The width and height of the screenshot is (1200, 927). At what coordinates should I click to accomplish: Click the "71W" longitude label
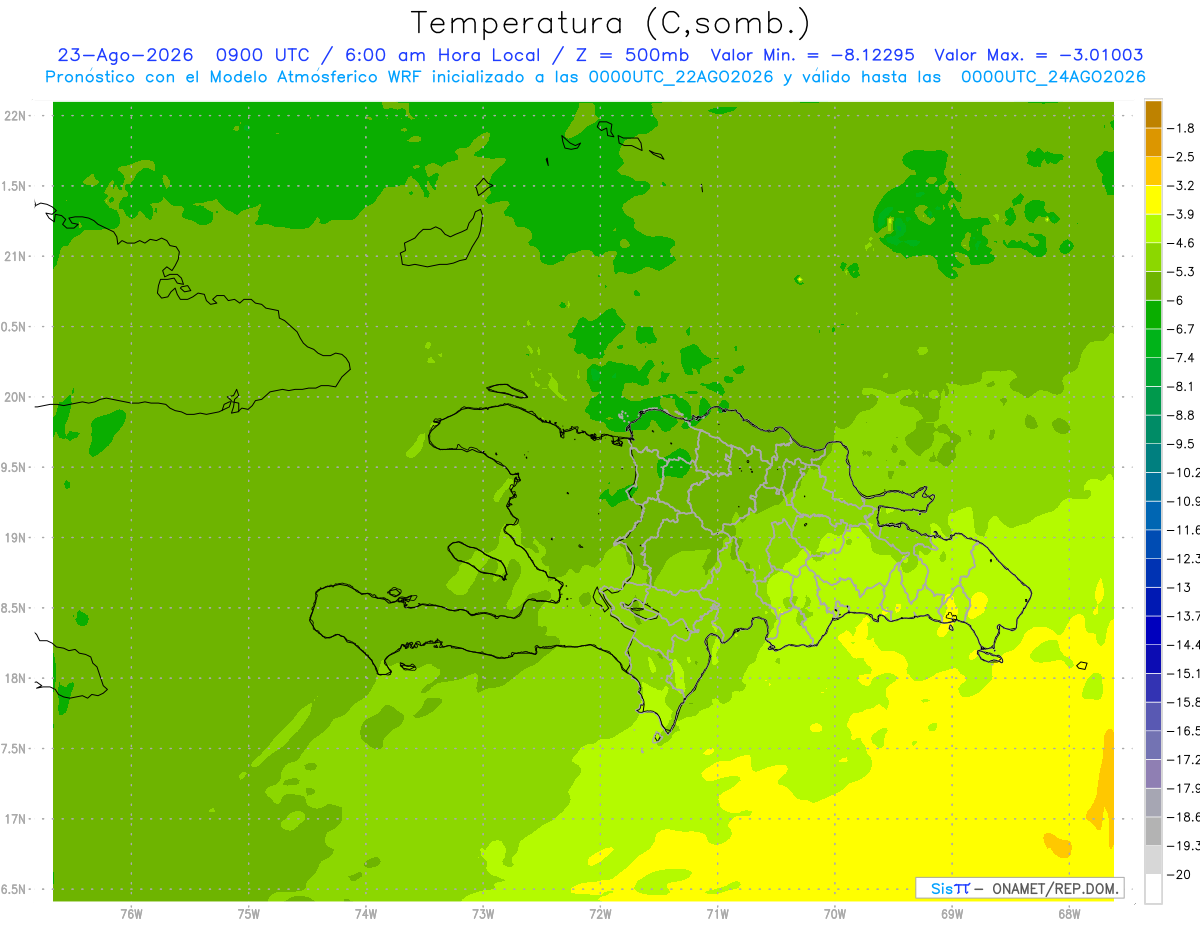tap(717, 914)
